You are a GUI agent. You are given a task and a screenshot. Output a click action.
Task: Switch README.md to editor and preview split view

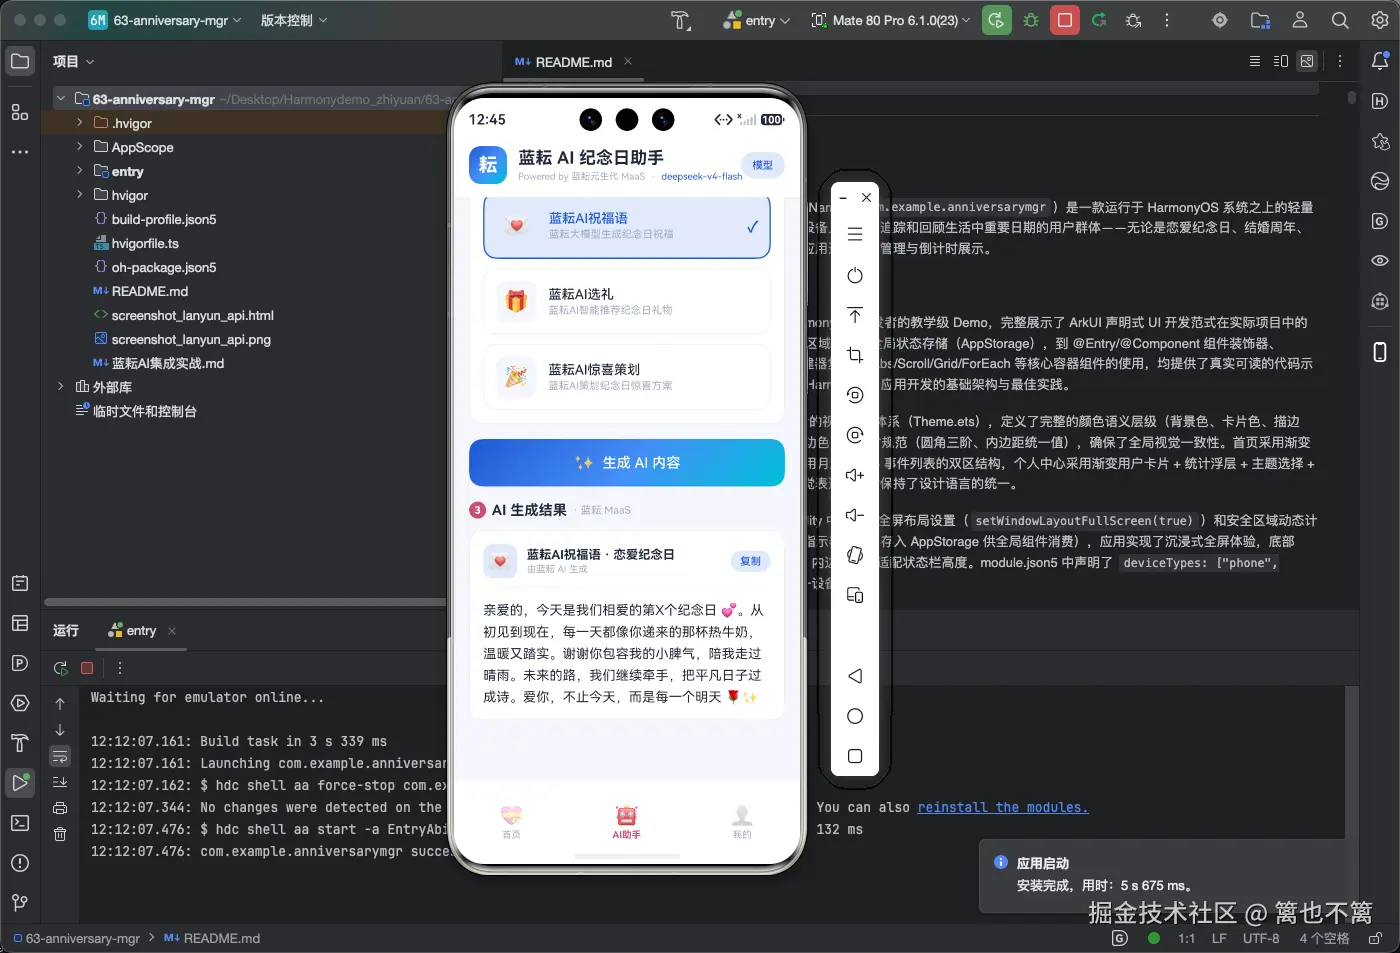pos(1281,61)
